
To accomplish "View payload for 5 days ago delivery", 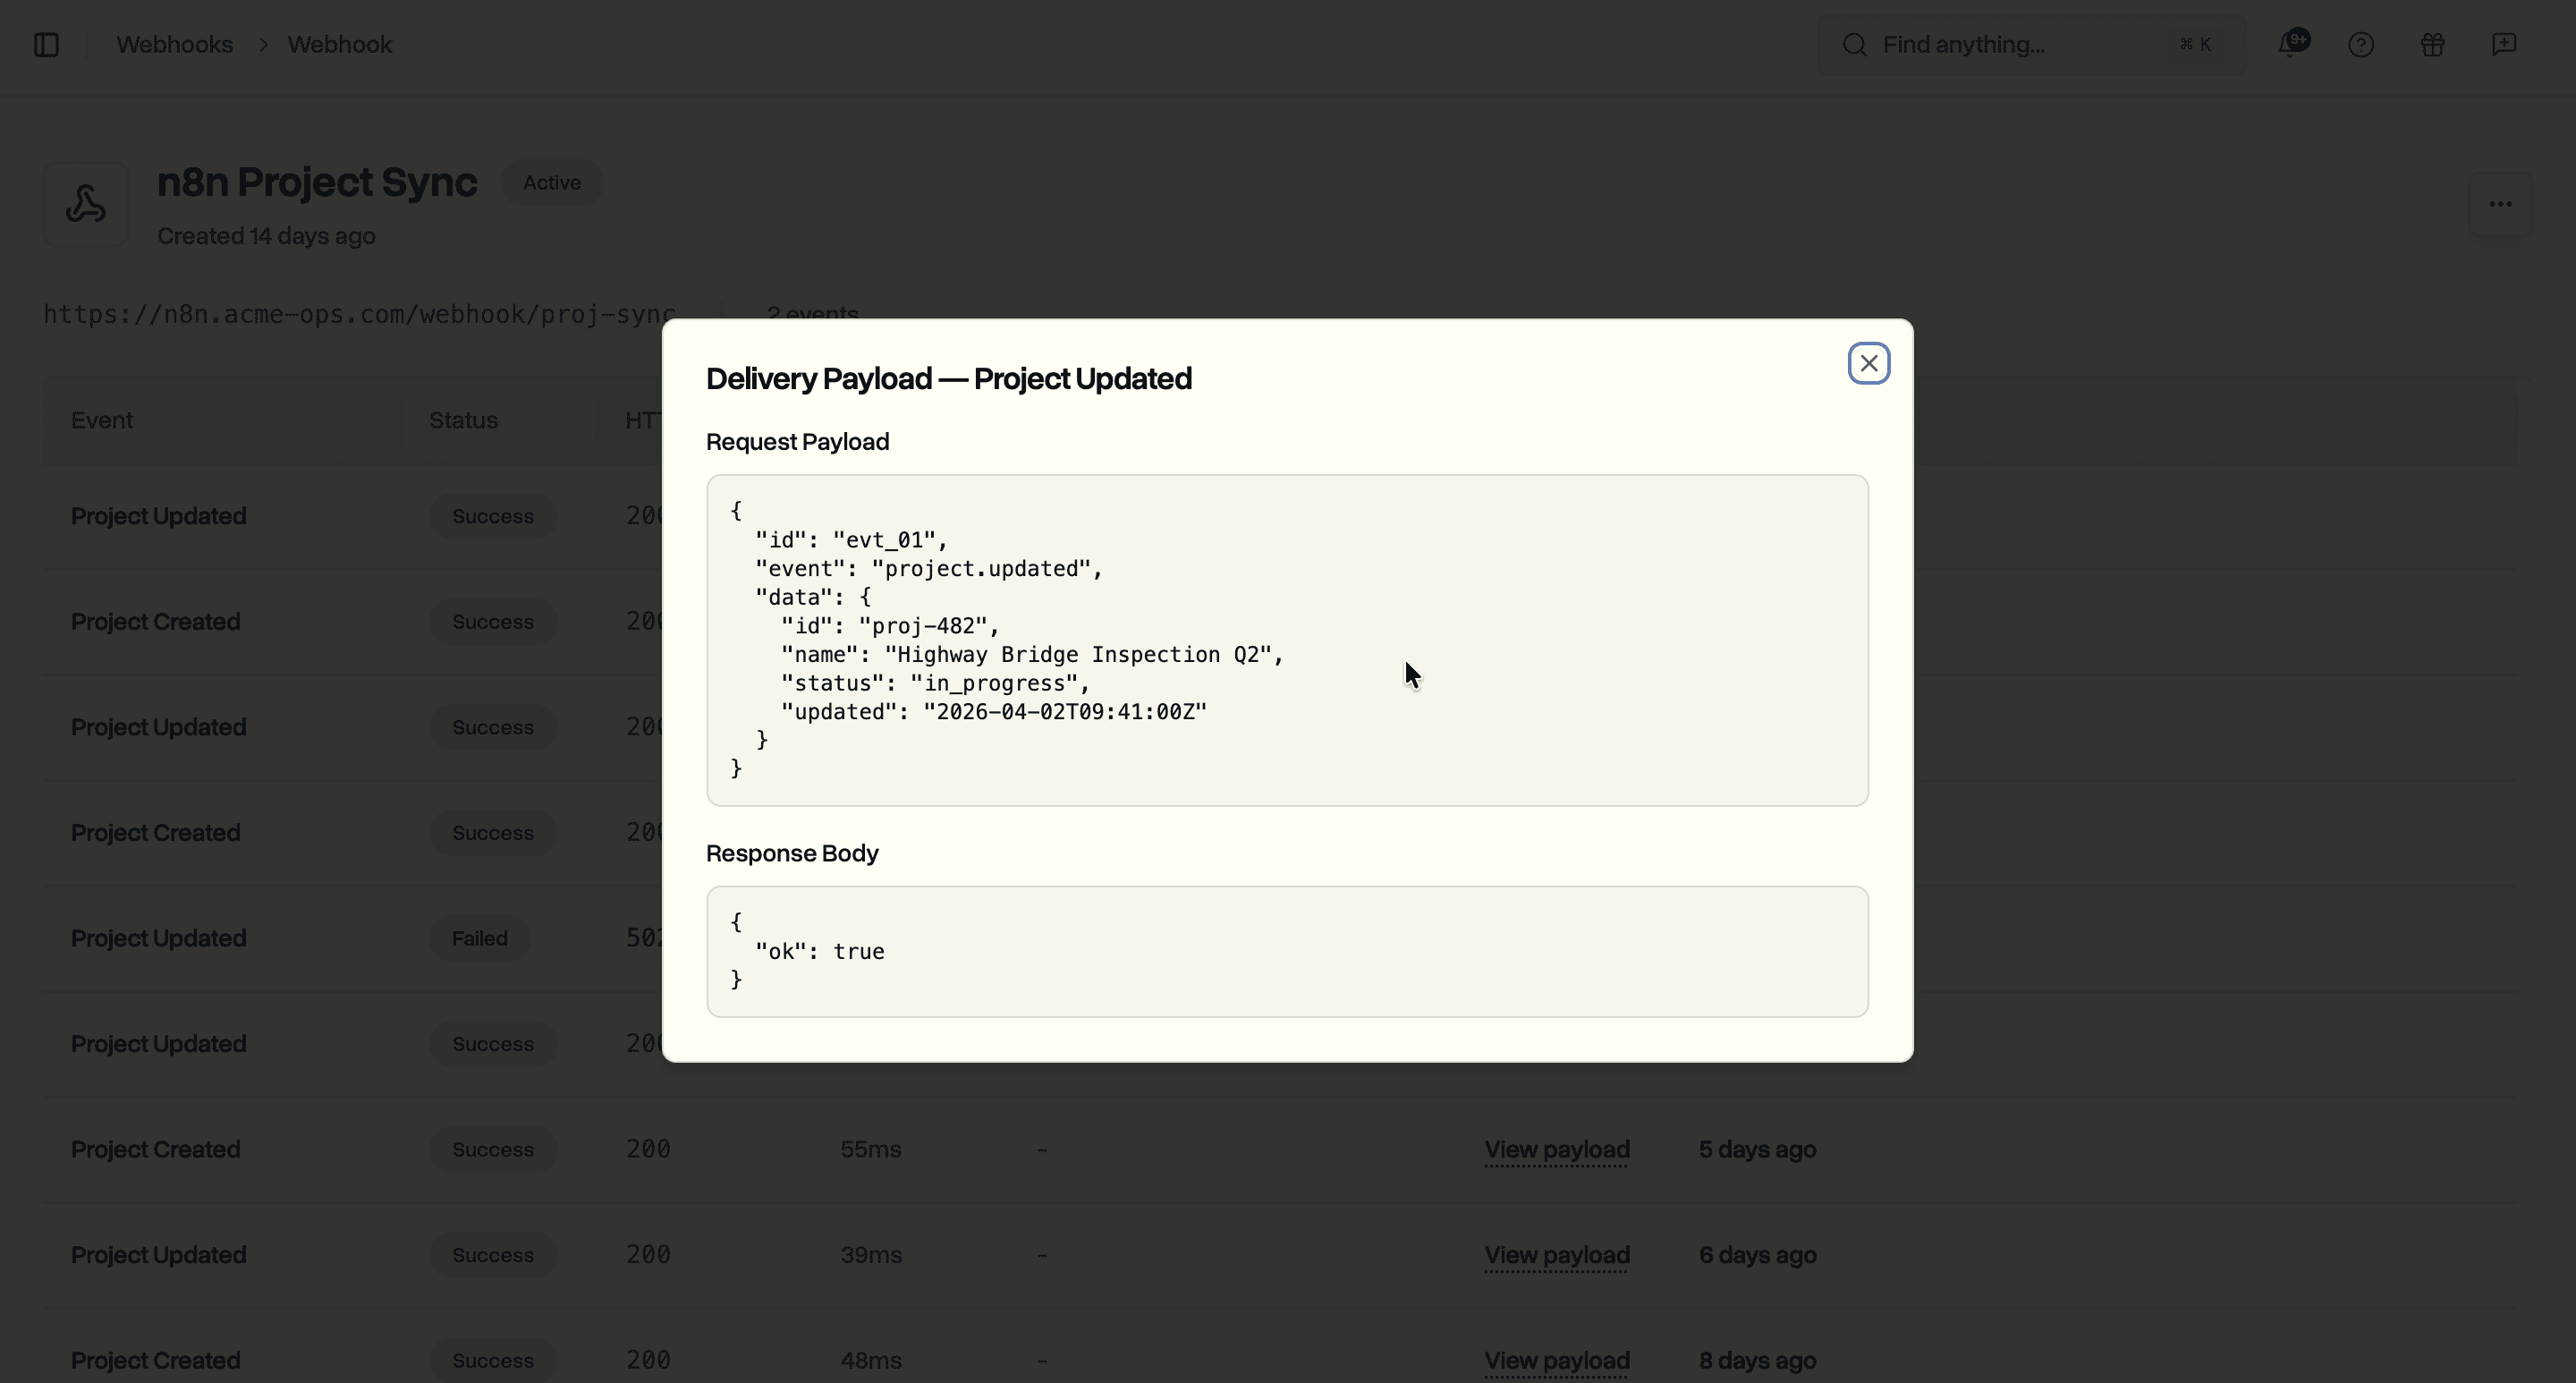I will (x=1556, y=1150).
